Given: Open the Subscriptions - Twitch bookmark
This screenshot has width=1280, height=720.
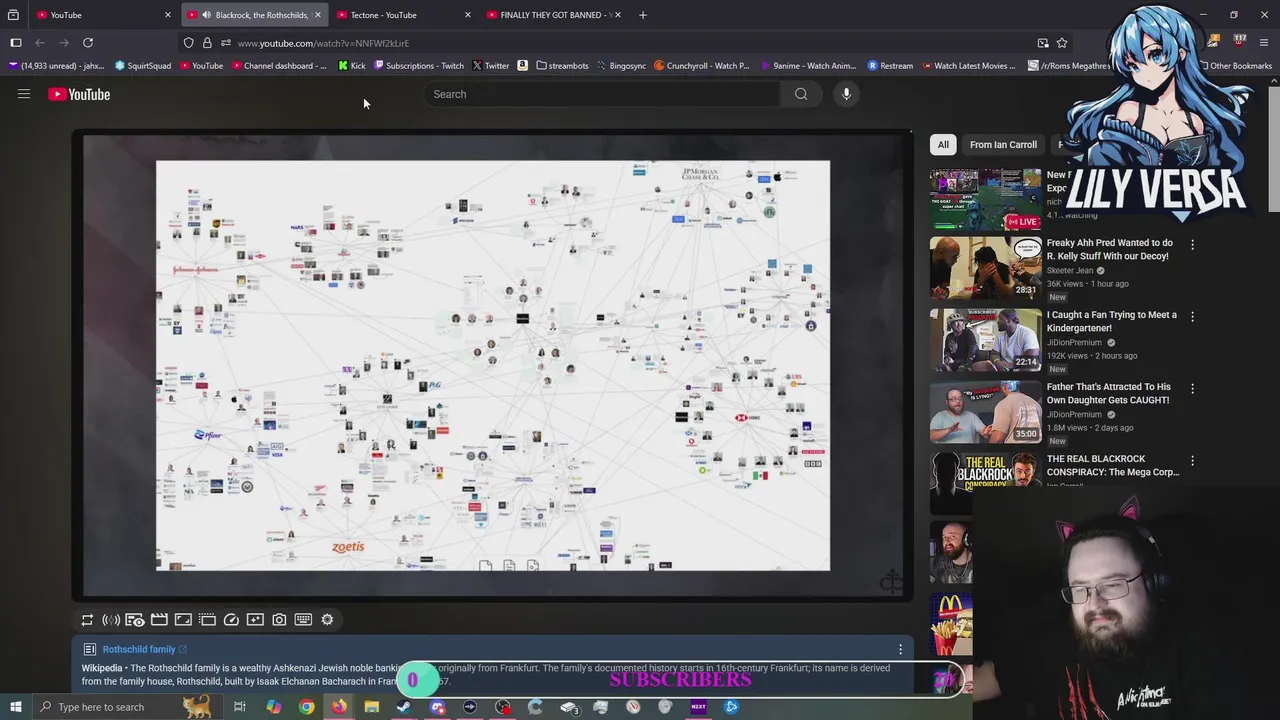Looking at the screenshot, I should point(419,66).
